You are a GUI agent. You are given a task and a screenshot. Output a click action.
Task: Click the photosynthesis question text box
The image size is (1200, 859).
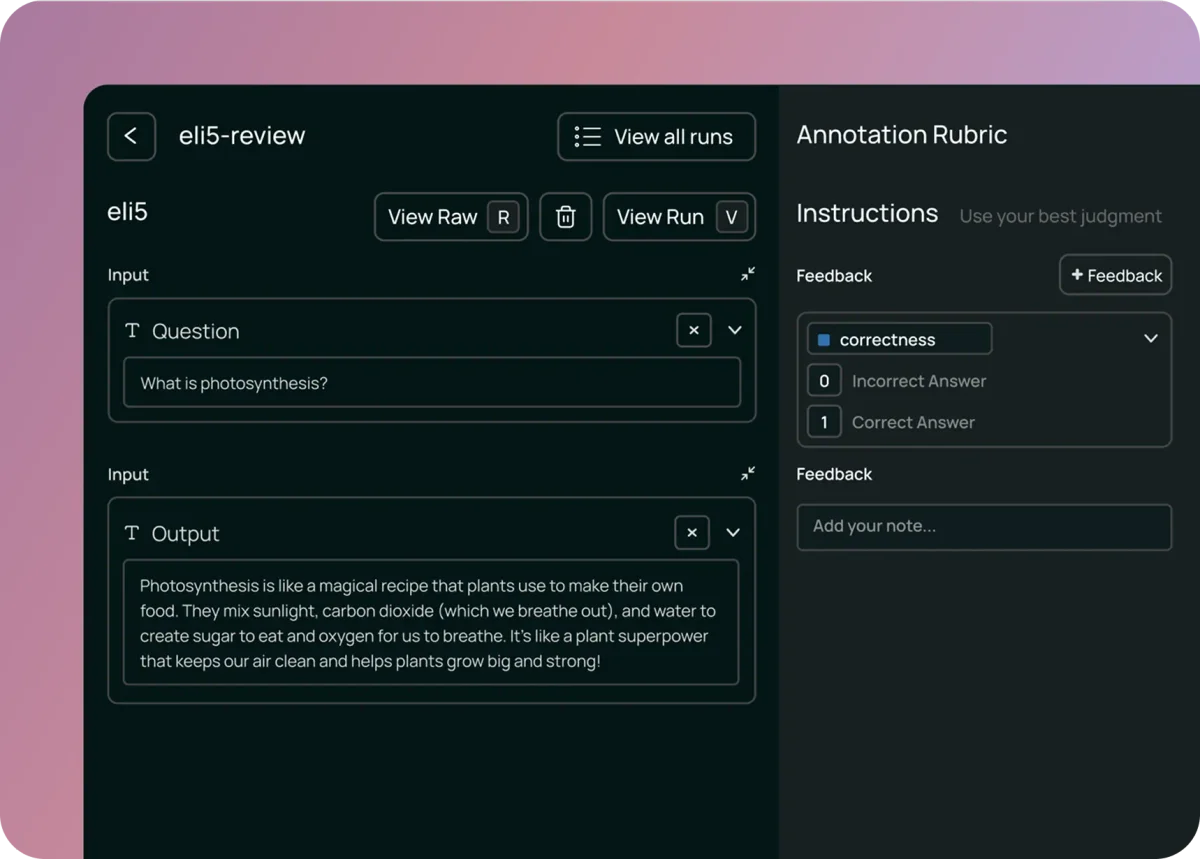click(x=431, y=383)
